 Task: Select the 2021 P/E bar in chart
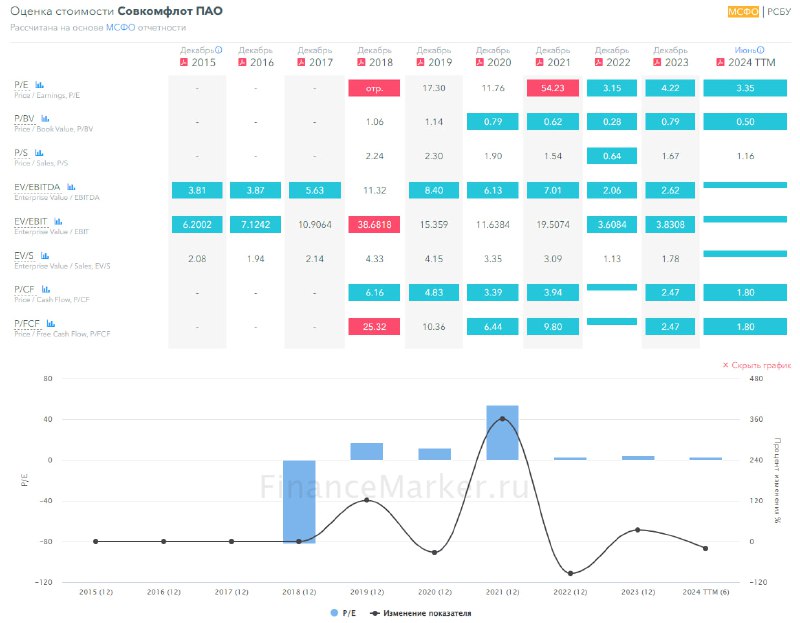502,433
